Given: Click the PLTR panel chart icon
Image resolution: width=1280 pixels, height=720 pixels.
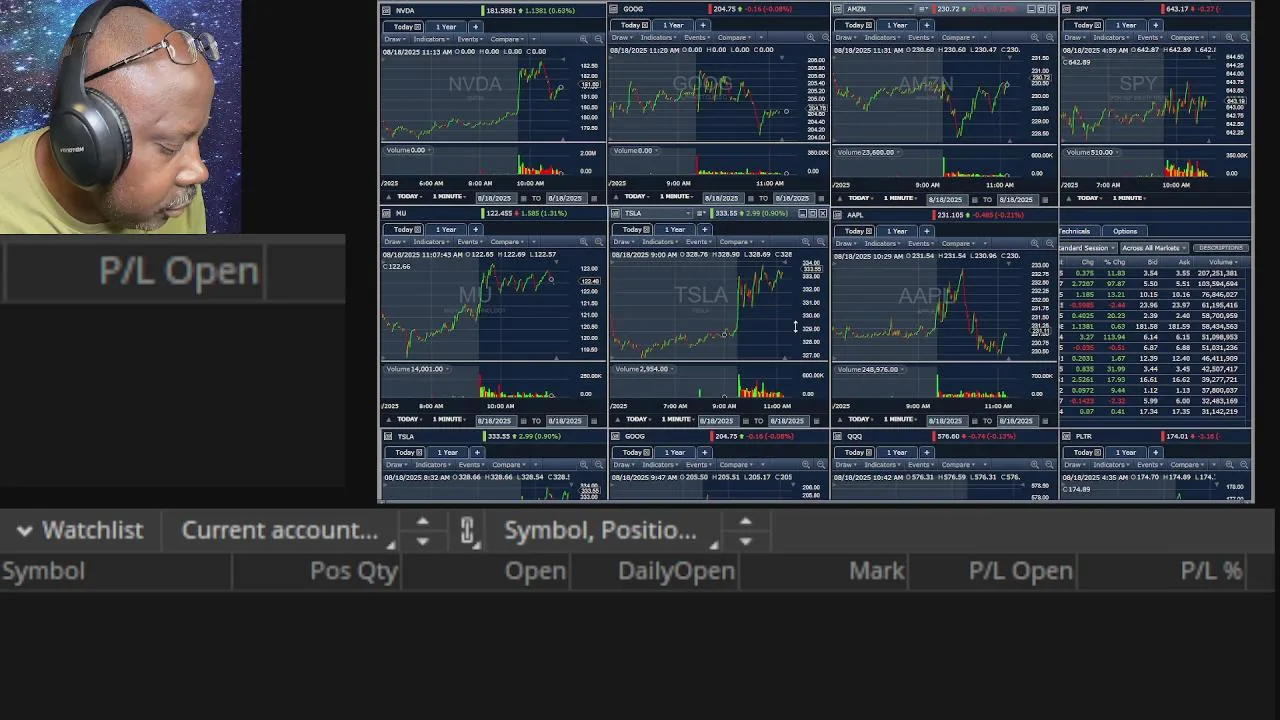Looking at the screenshot, I should [x=1067, y=437].
